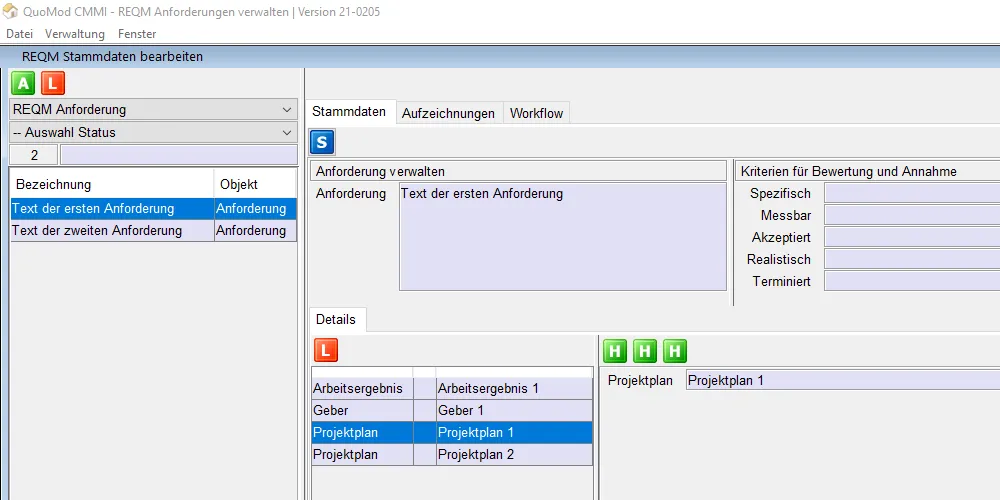The width and height of the screenshot is (1000, 500).
Task: Switch to the Workflow tab
Action: tap(536, 113)
